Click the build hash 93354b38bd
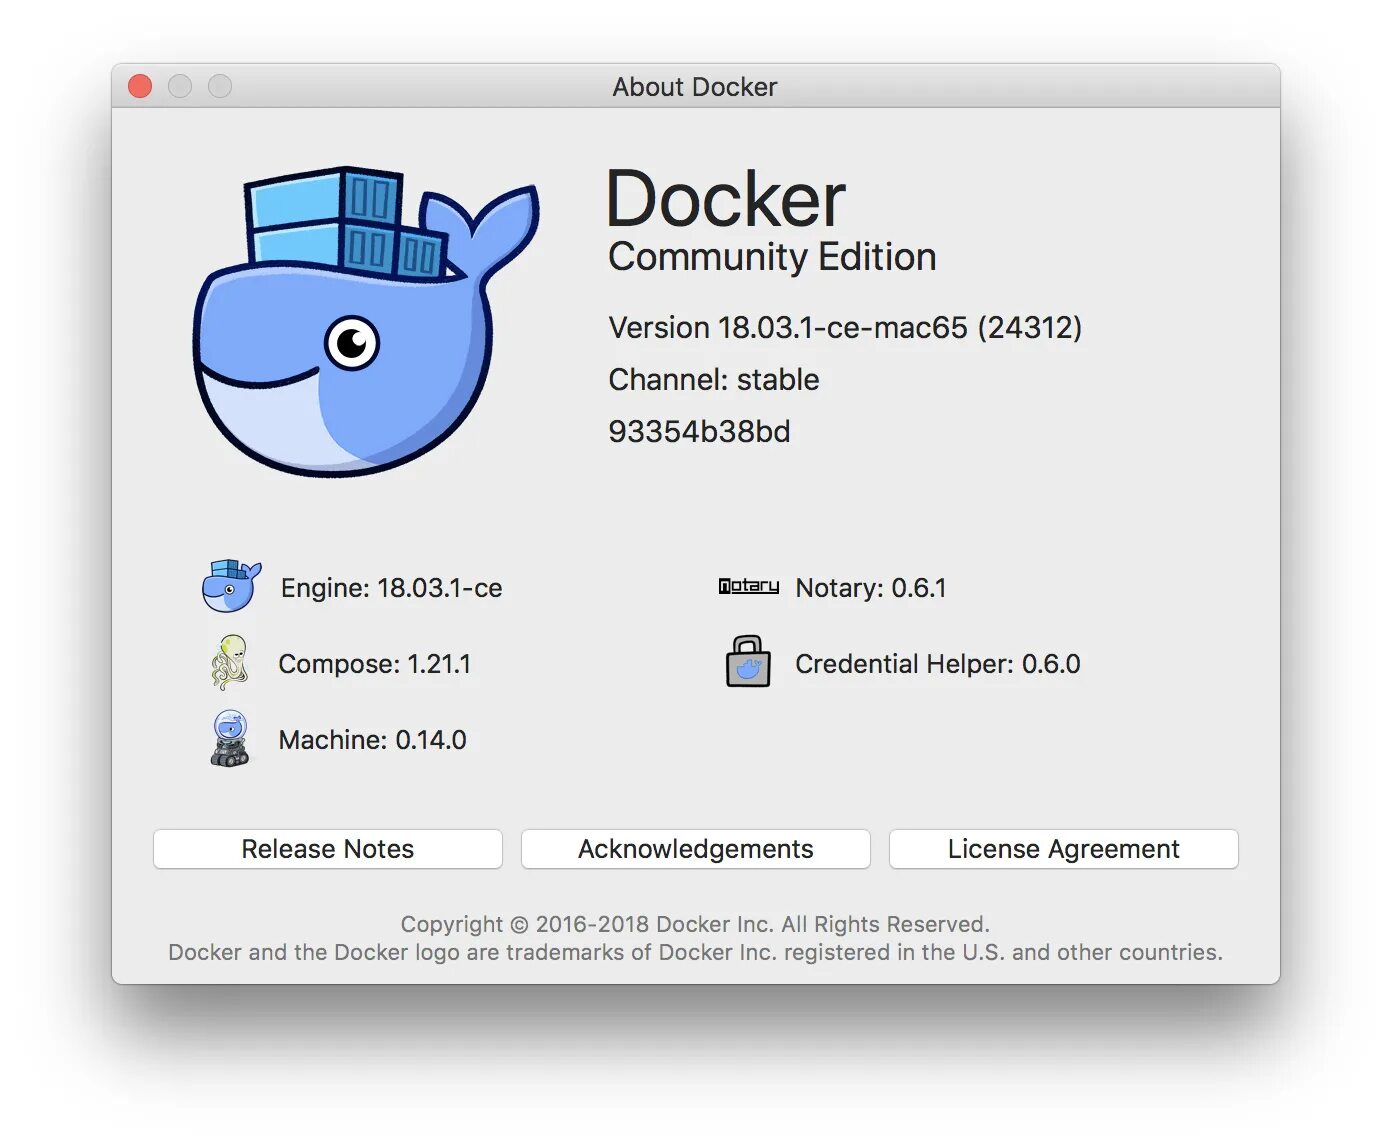This screenshot has width=1392, height=1144. (x=700, y=432)
